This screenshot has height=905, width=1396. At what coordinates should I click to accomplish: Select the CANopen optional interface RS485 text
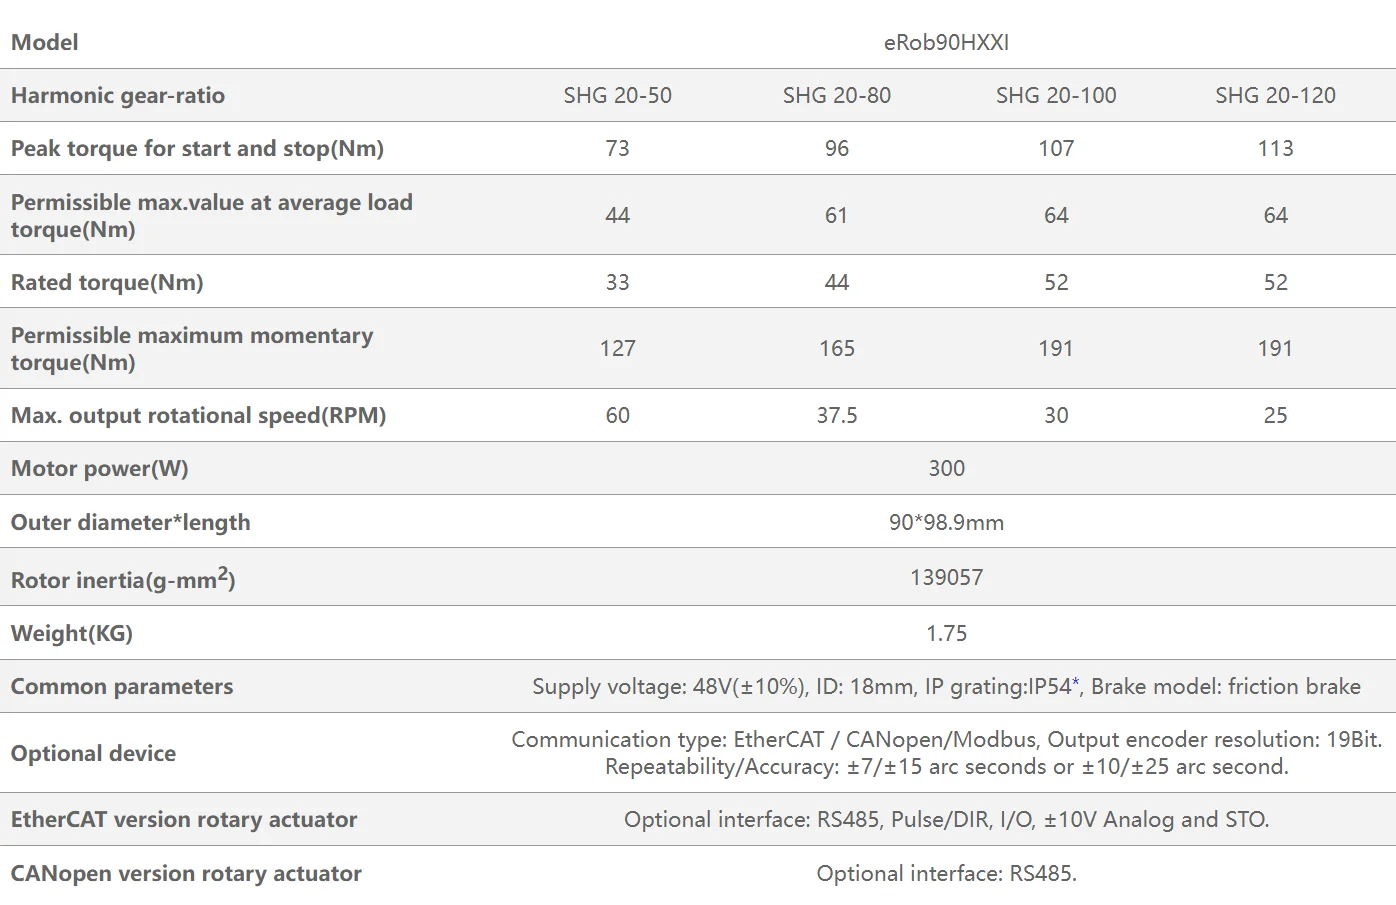point(946,873)
